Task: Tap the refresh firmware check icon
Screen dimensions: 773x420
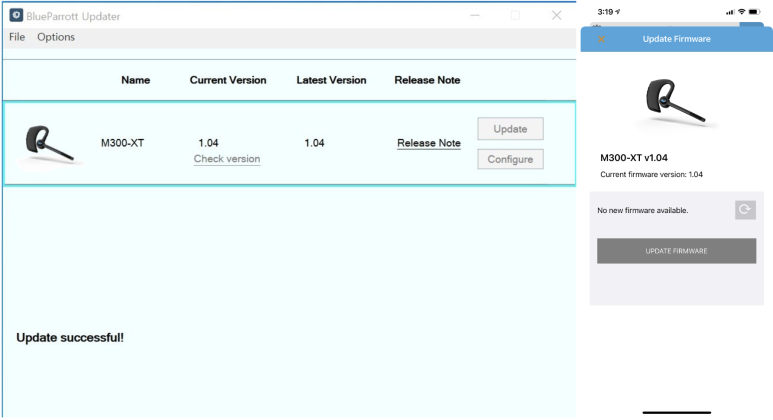Action: coord(745,210)
